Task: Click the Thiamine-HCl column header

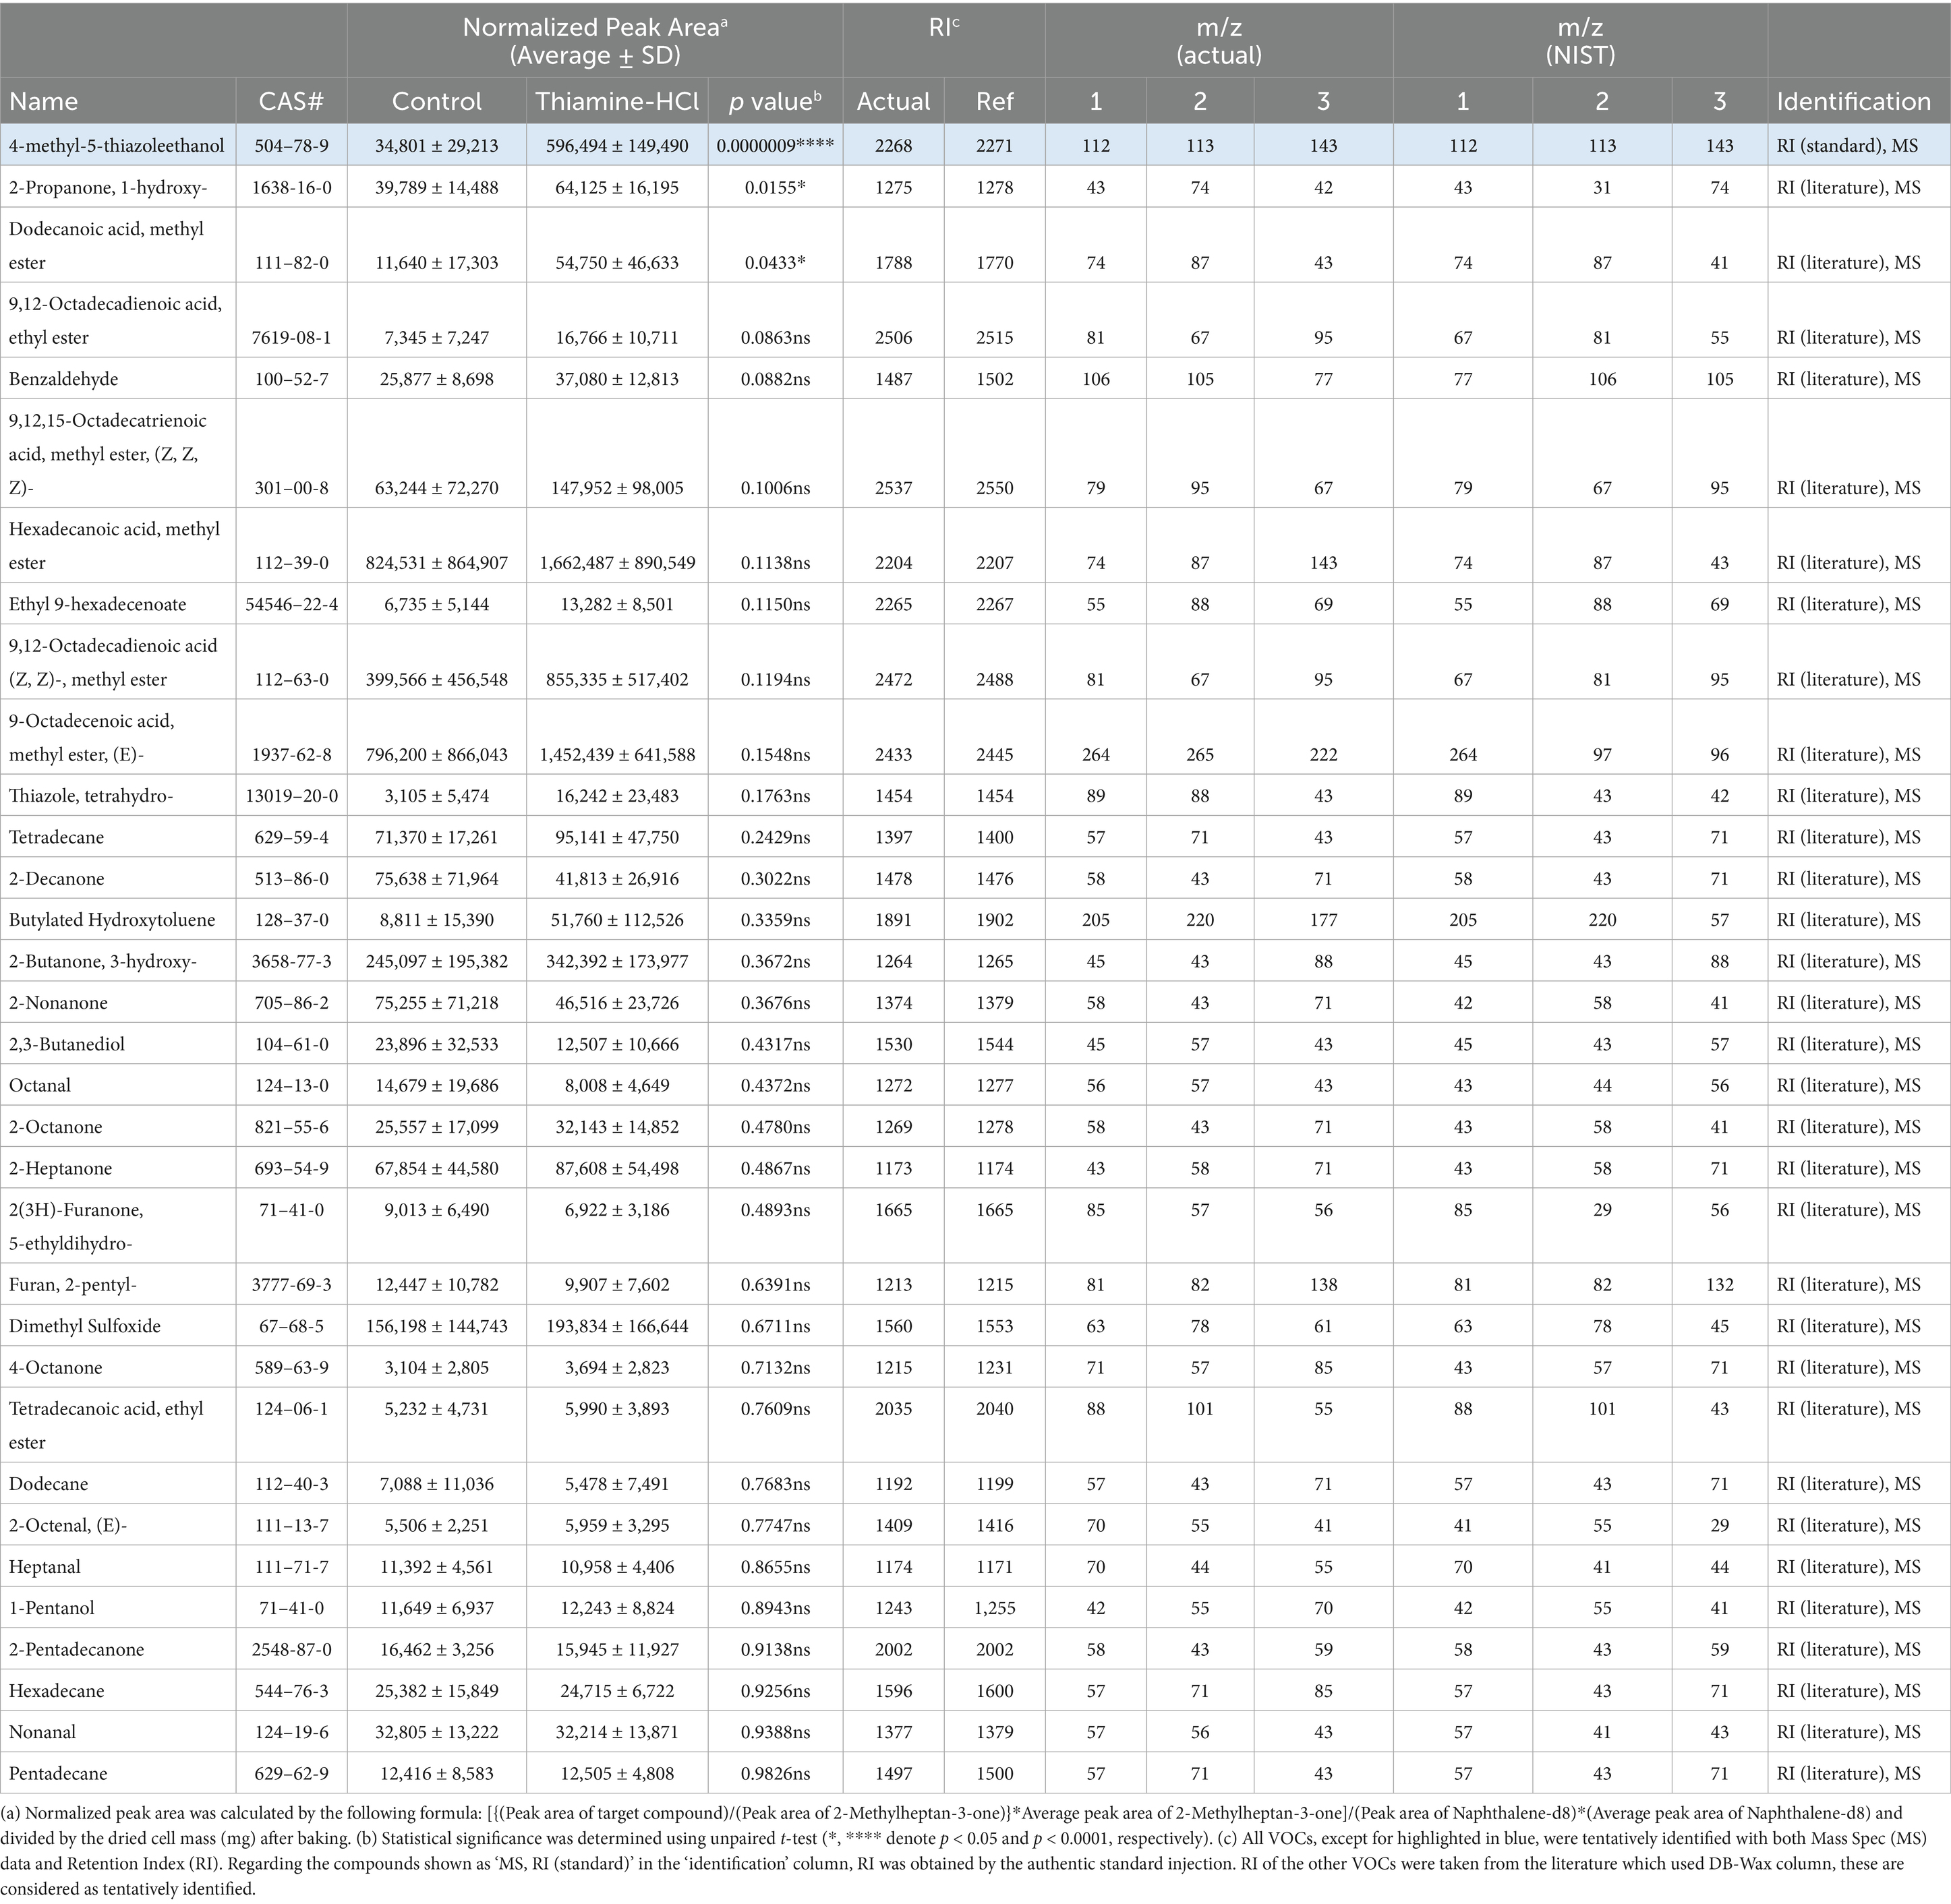Action: pos(616,101)
